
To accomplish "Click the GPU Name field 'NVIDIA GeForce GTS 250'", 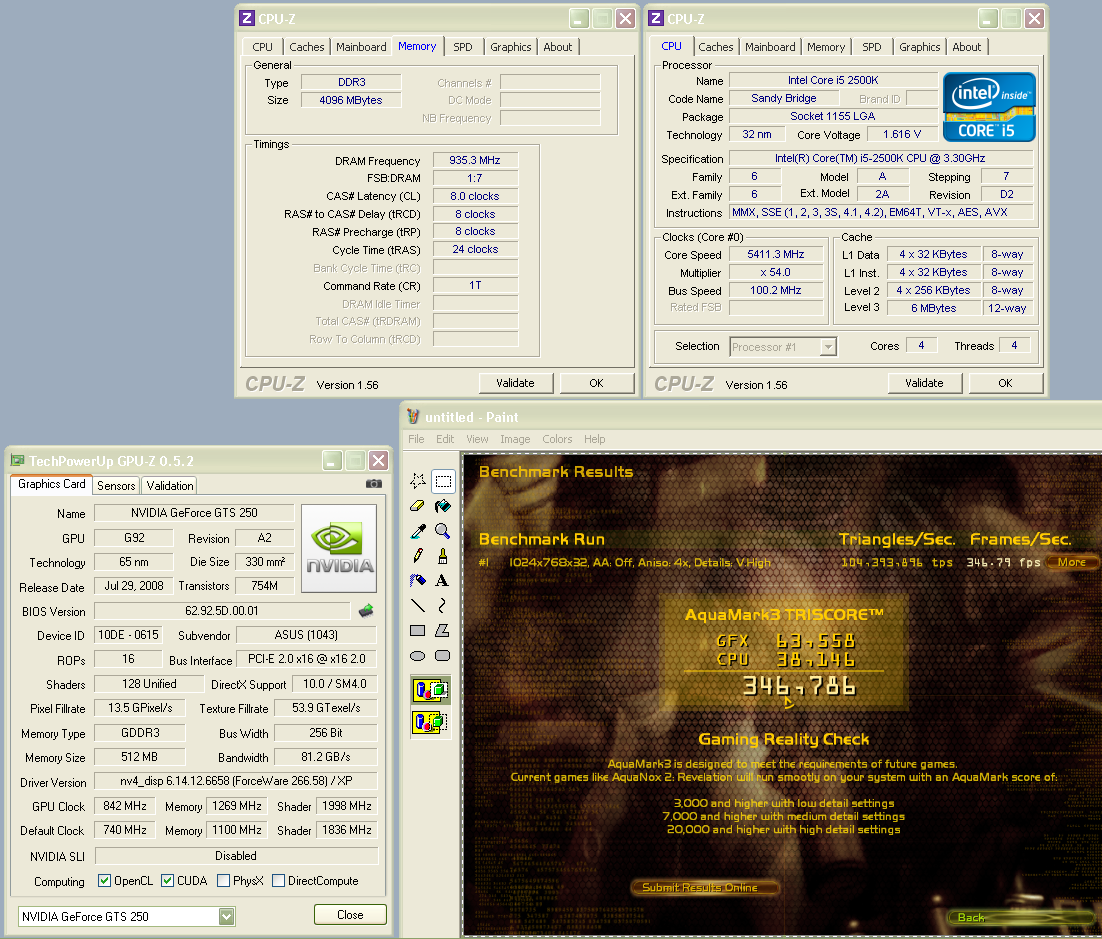I will pos(194,513).
